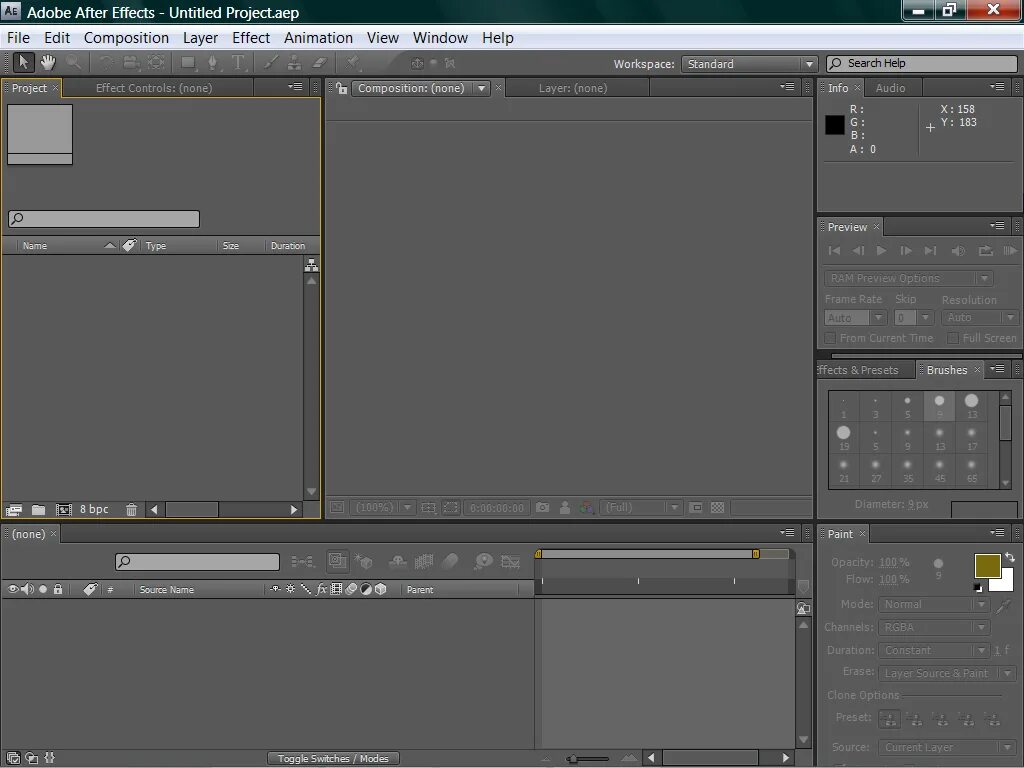This screenshot has height=768, width=1024.
Task: Switch to the Audio tab
Action: coord(890,88)
